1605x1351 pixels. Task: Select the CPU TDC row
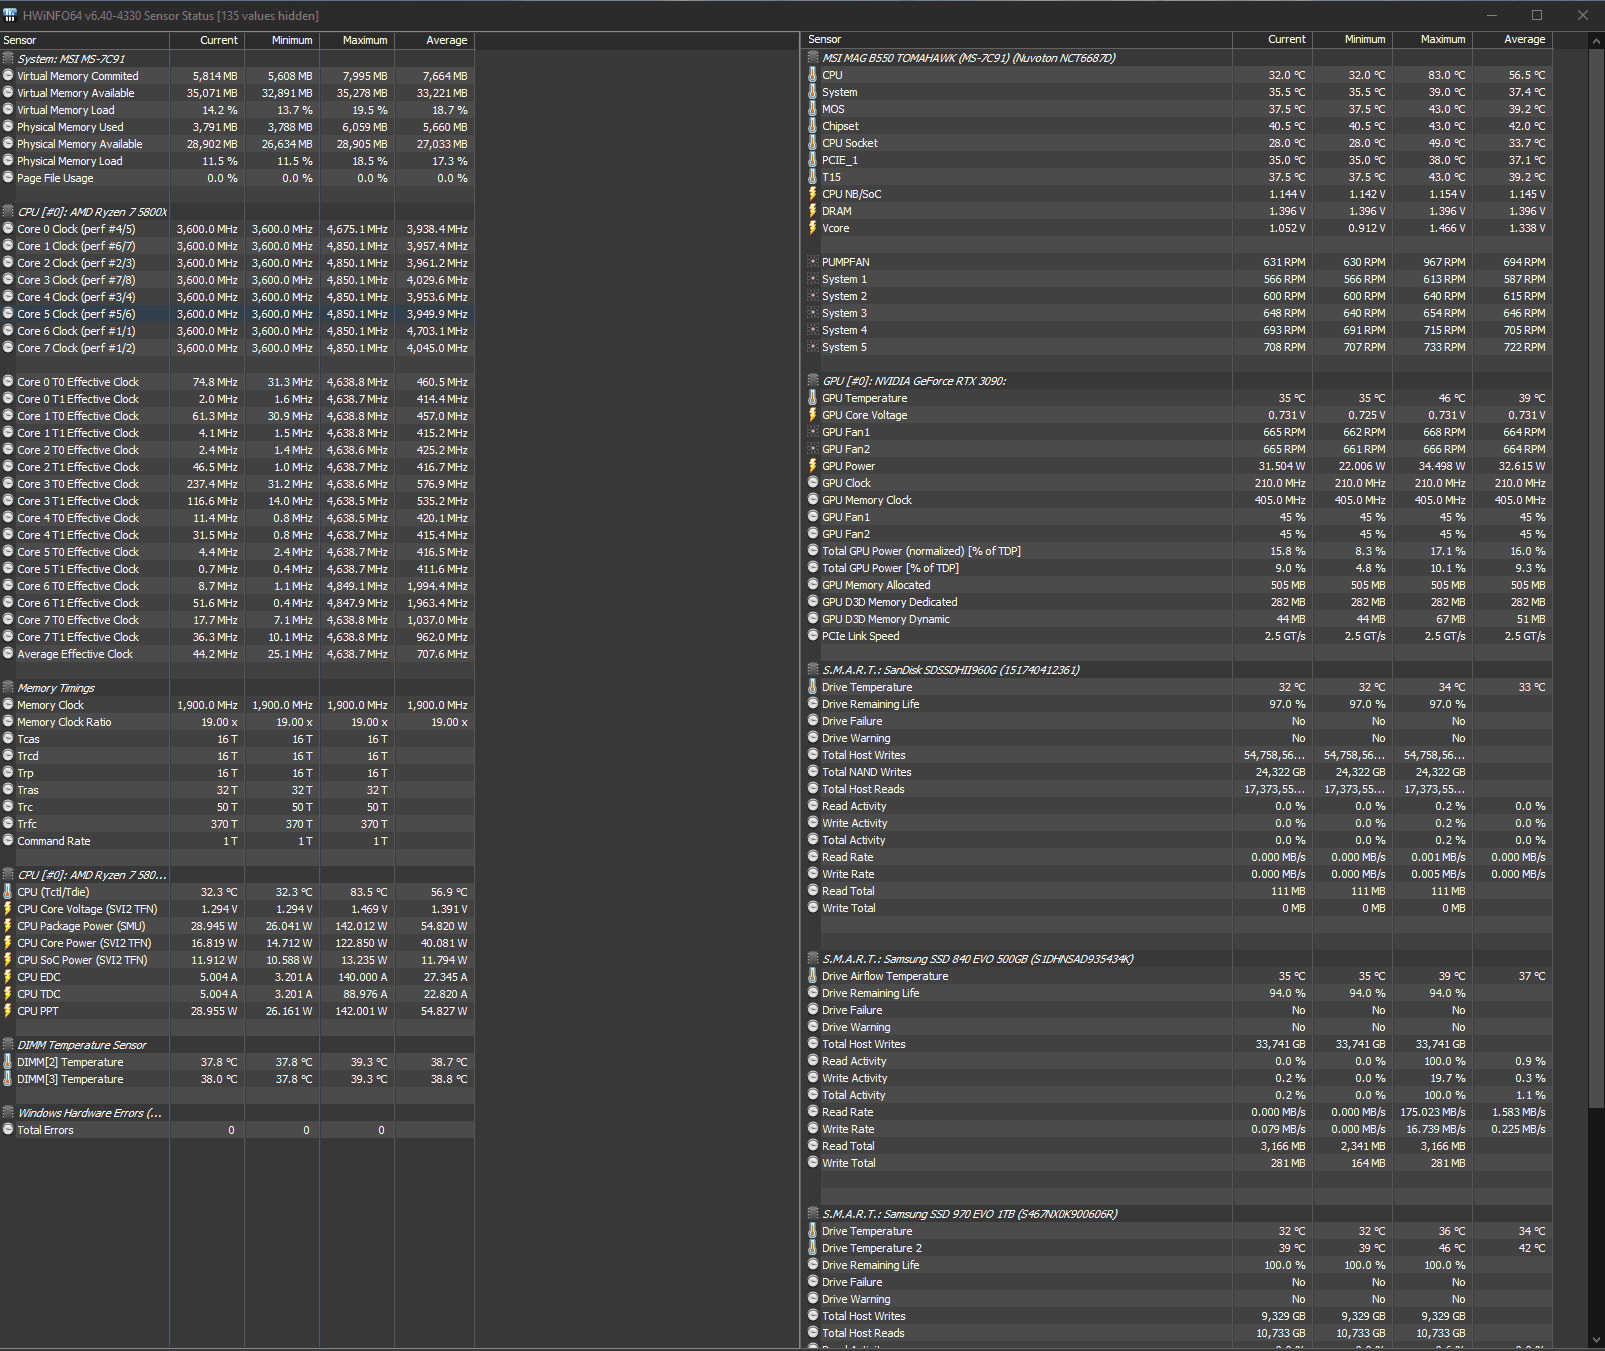click(237, 994)
